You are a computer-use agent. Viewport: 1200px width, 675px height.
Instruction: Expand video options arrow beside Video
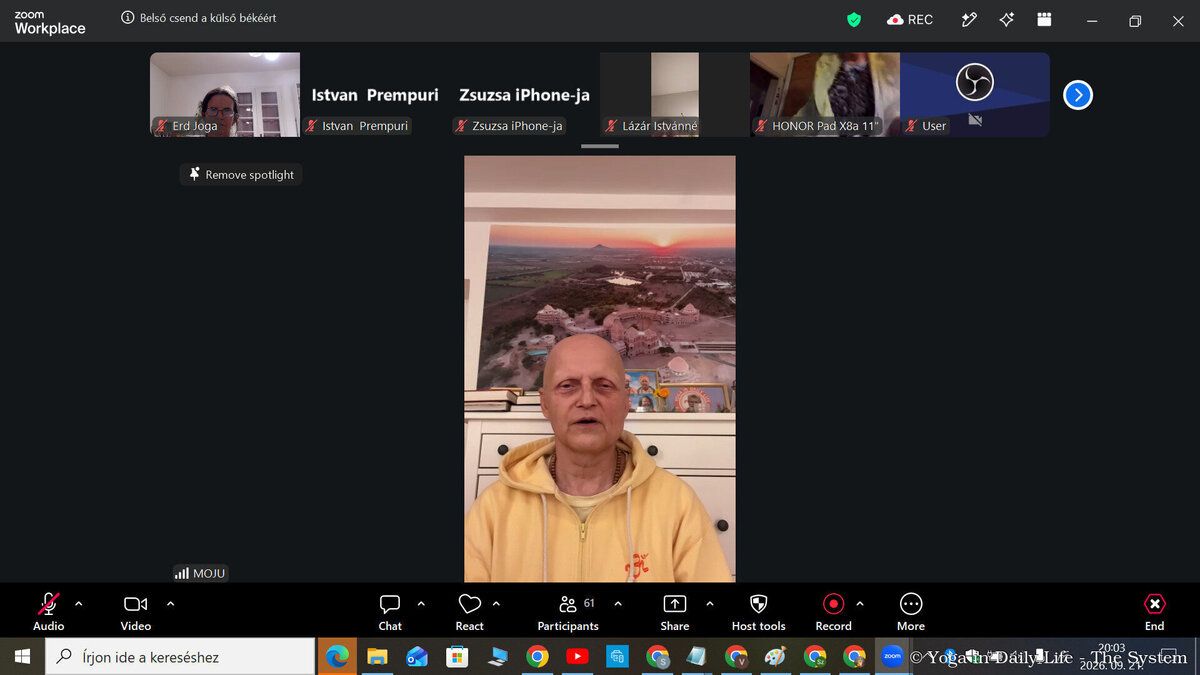pos(170,603)
